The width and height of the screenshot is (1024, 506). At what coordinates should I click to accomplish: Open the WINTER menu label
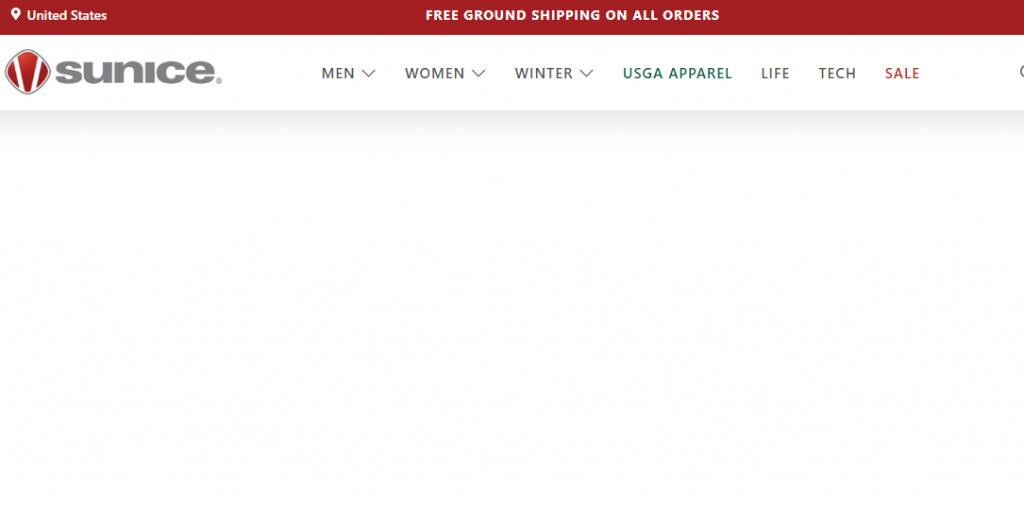pyautogui.click(x=543, y=73)
